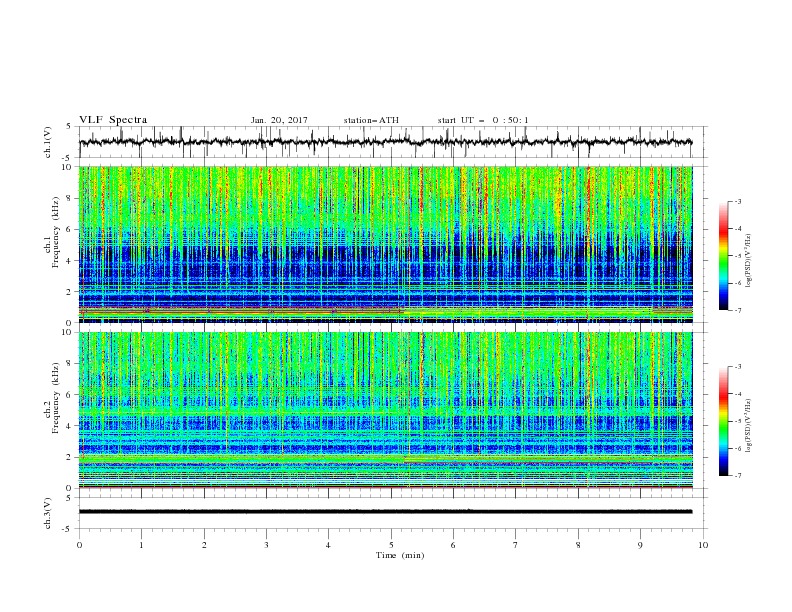Click the time axis tick label "2"
This screenshot has width=792, height=612.
[x=204, y=545]
